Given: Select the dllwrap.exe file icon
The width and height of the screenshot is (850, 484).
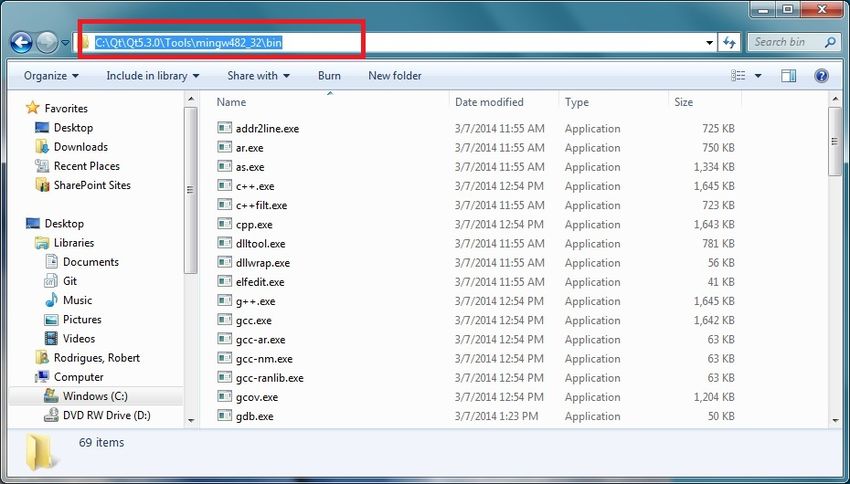Looking at the screenshot, I should point(224,262).
